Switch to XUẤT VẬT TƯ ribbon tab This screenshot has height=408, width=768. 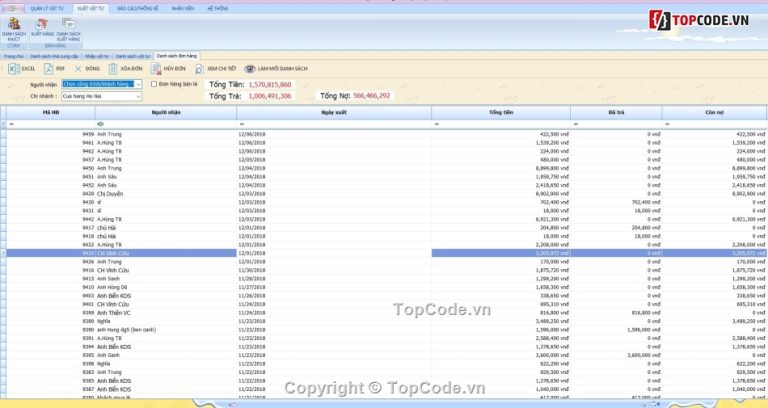click(x=91, y=8)
